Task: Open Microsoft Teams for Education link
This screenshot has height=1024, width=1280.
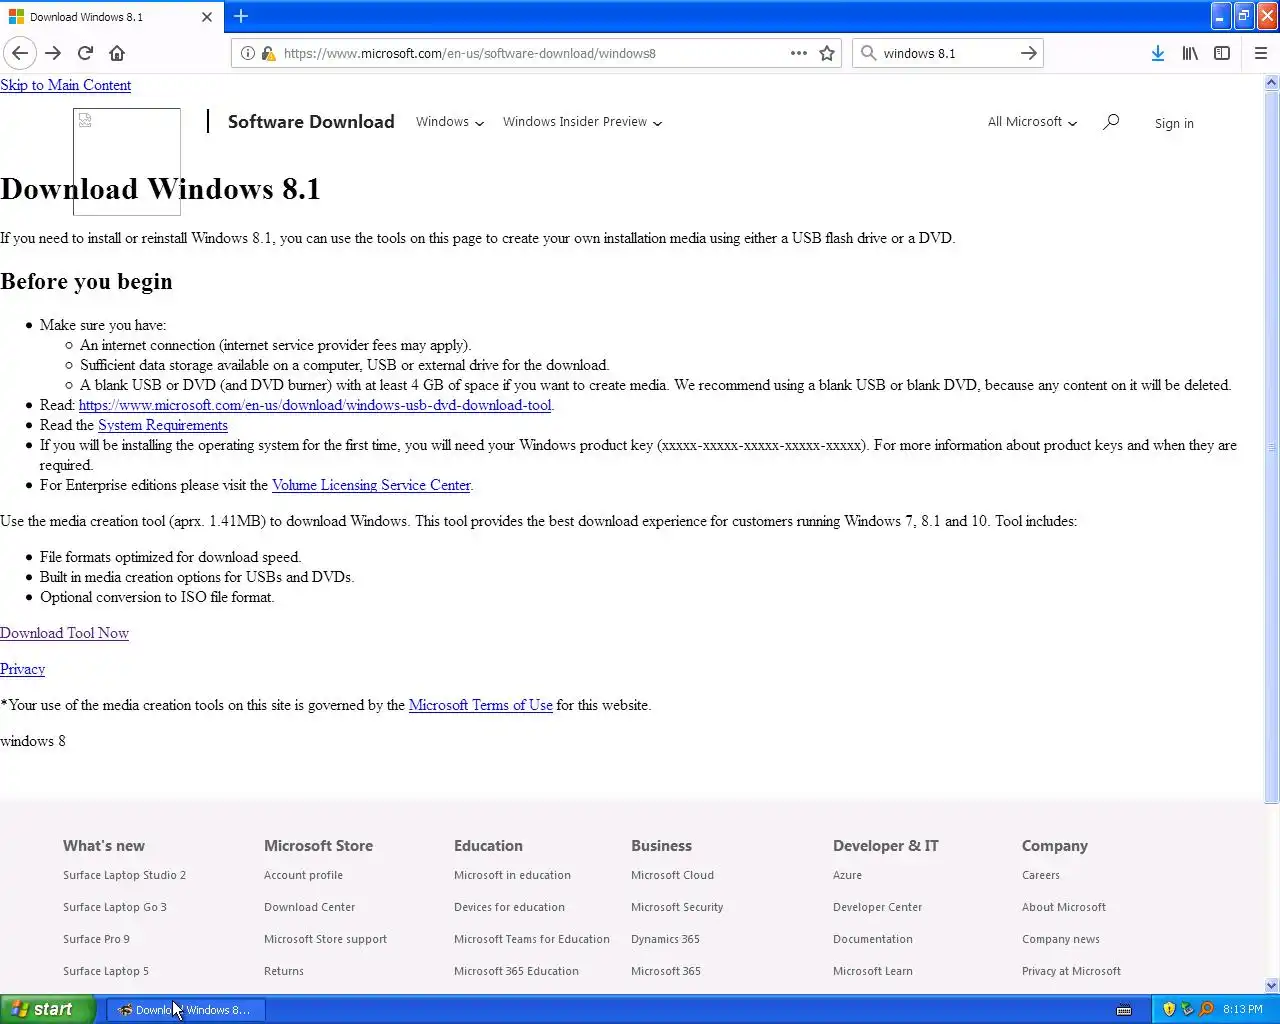Action: tap(532, 939)
